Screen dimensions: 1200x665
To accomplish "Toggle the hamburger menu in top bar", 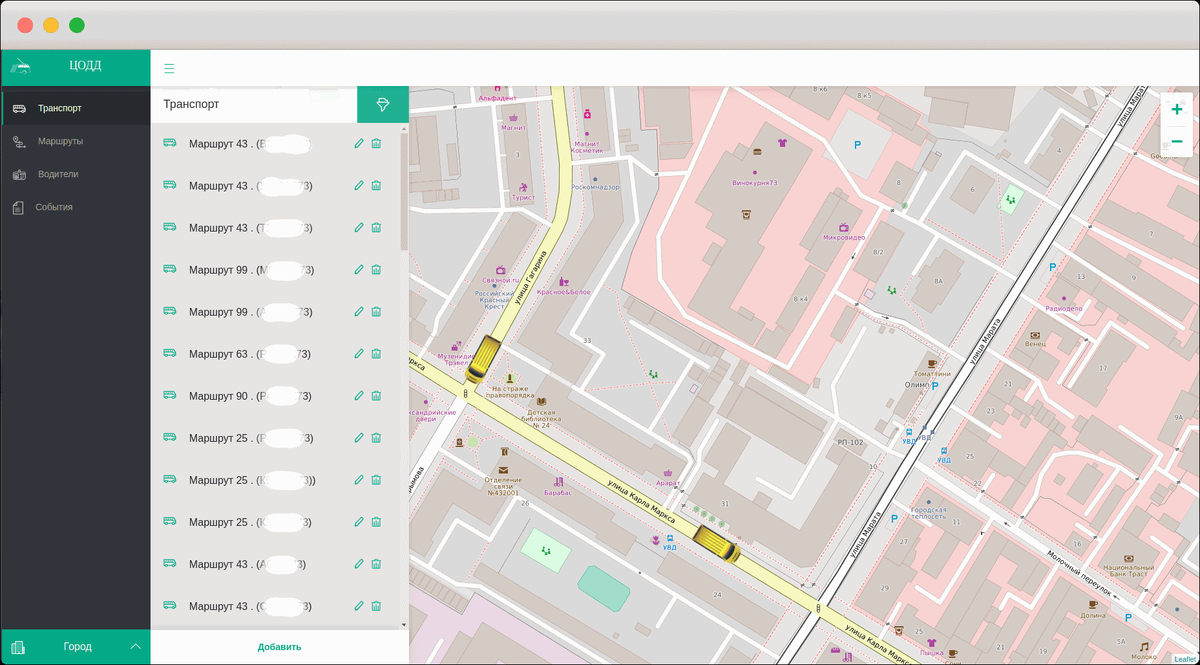I will pos(169,69).
